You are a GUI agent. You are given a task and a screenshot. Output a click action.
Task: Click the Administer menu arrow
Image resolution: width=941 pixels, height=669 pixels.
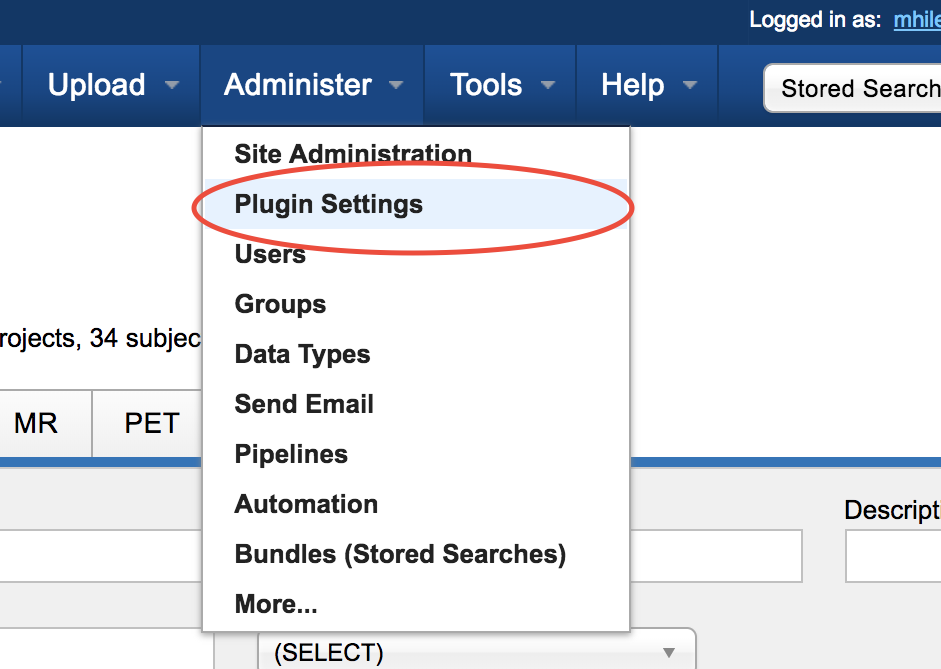coord(396,86)
